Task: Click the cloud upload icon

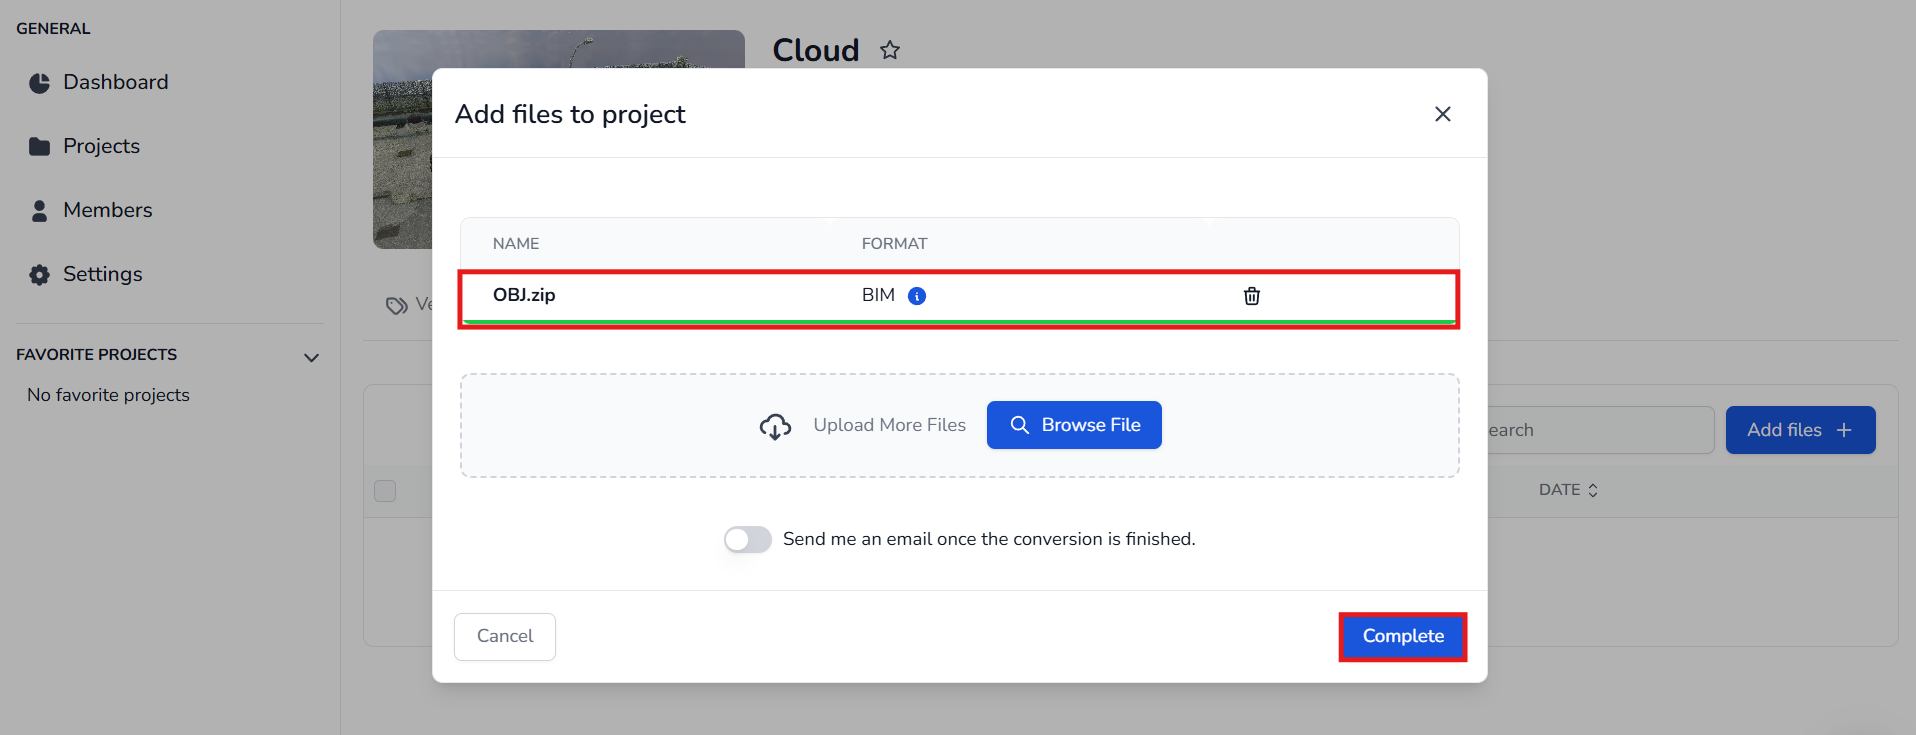Action: [775, 427]
